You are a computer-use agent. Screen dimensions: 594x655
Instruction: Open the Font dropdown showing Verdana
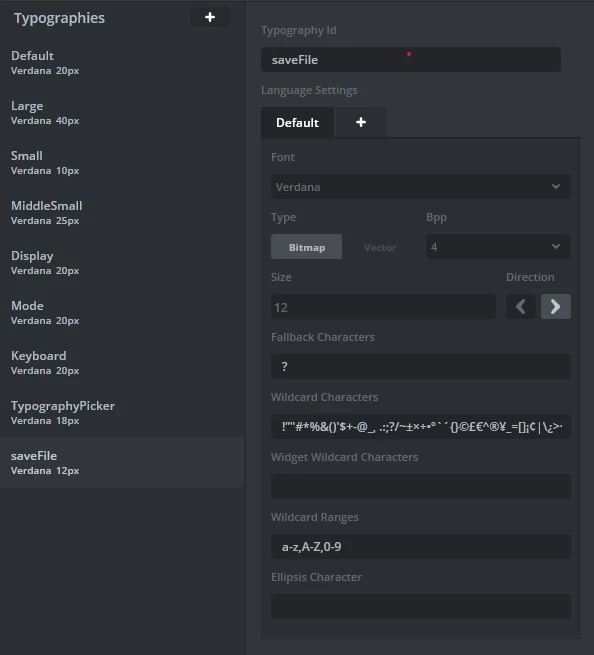coord(421,187)
